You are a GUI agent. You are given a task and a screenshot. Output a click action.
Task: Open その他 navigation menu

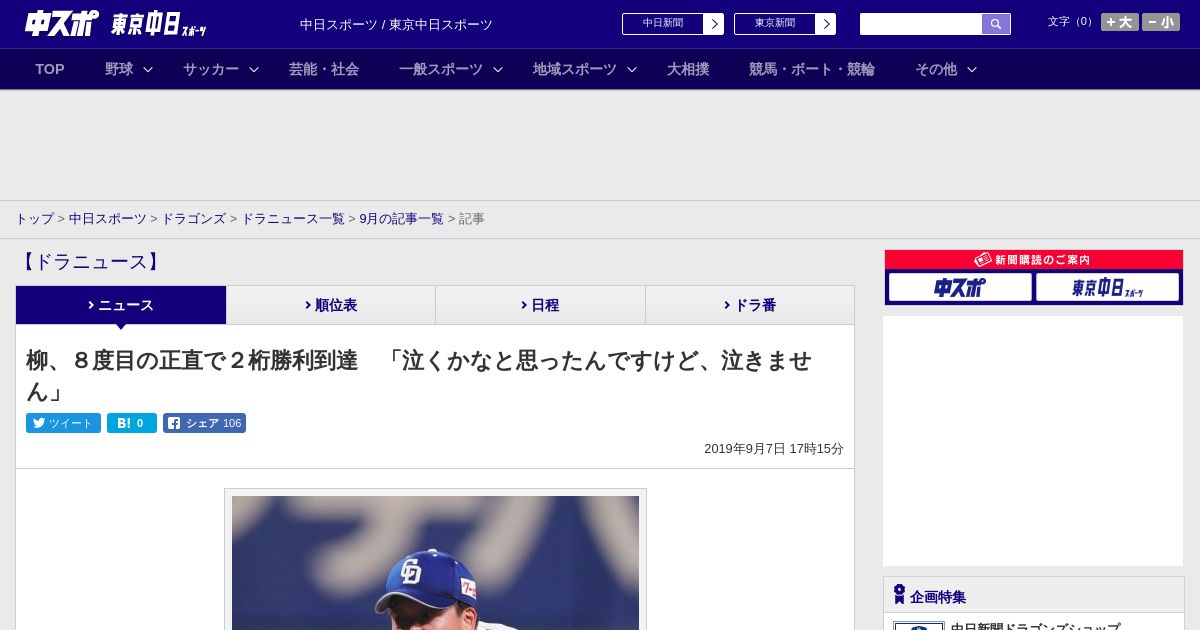coord(936,69)
